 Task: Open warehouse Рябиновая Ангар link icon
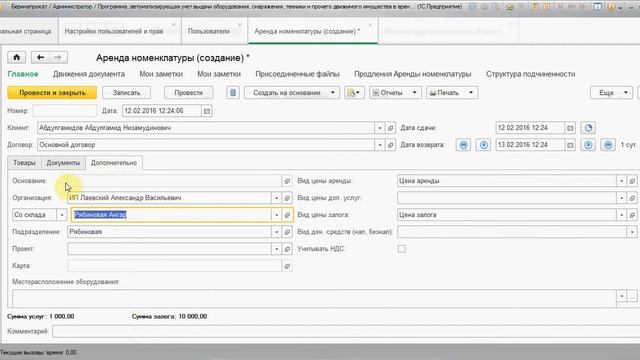tap(287, 215)
